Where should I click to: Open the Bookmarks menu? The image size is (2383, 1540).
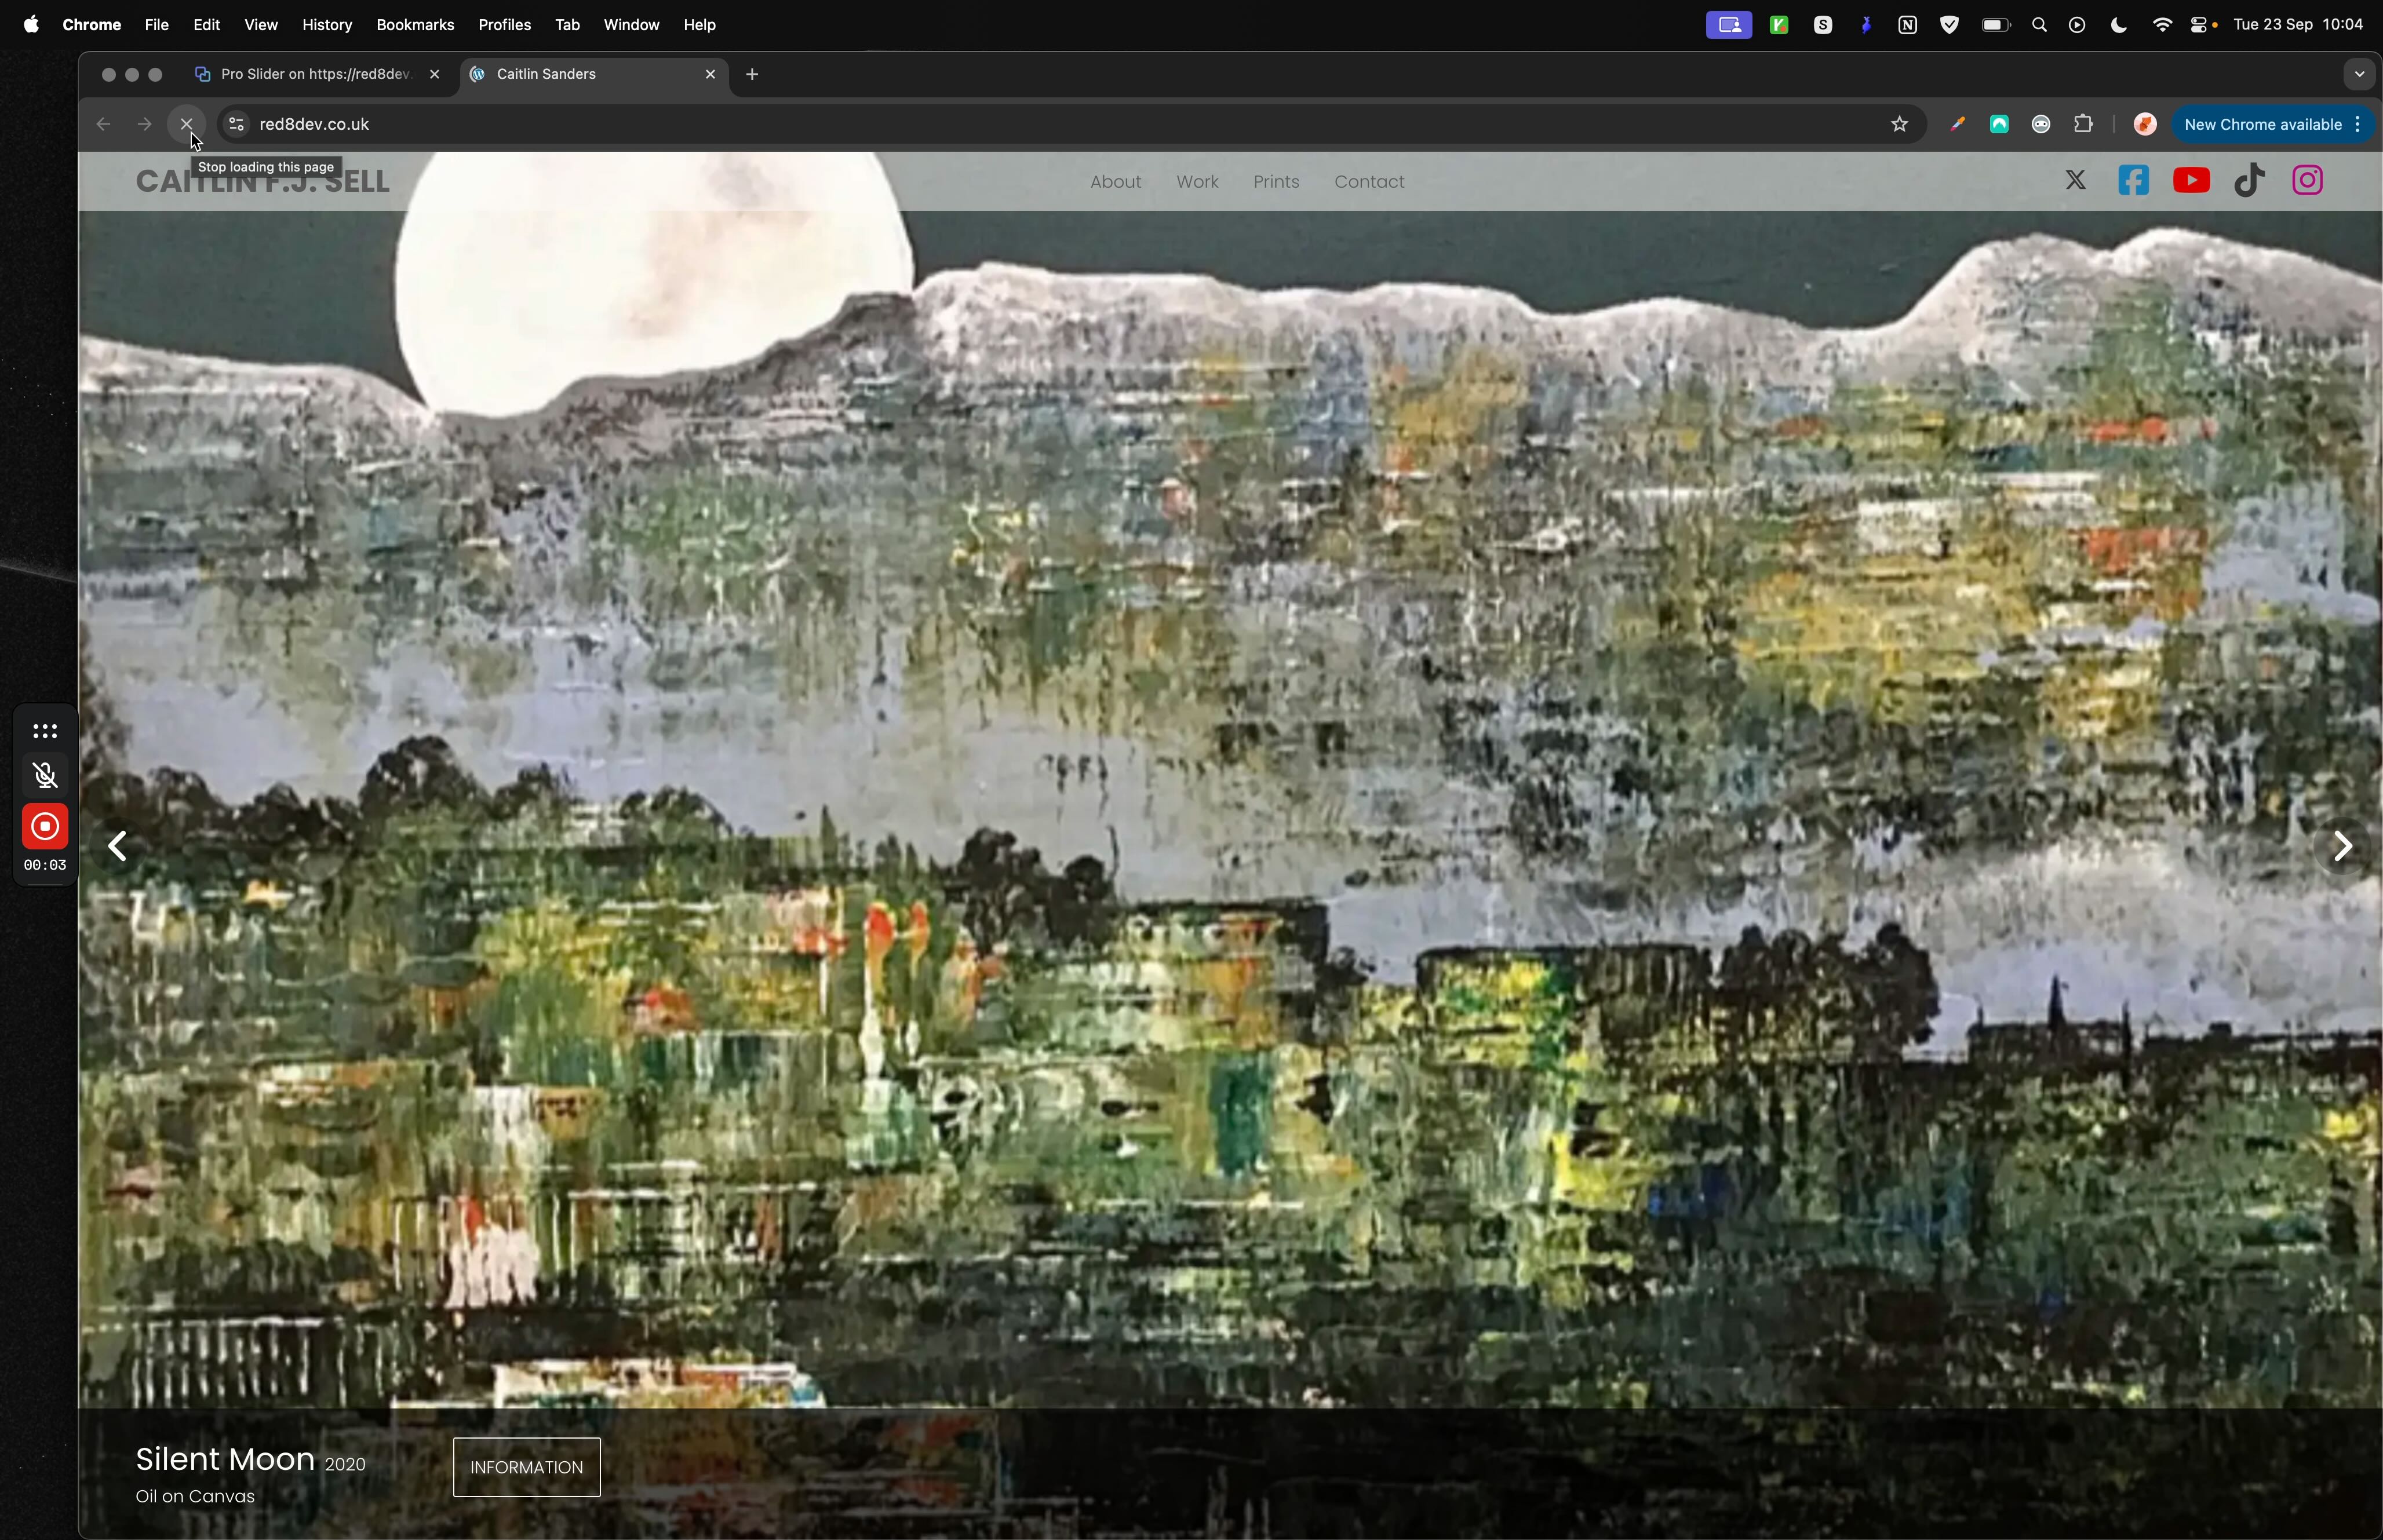point(415,25)
